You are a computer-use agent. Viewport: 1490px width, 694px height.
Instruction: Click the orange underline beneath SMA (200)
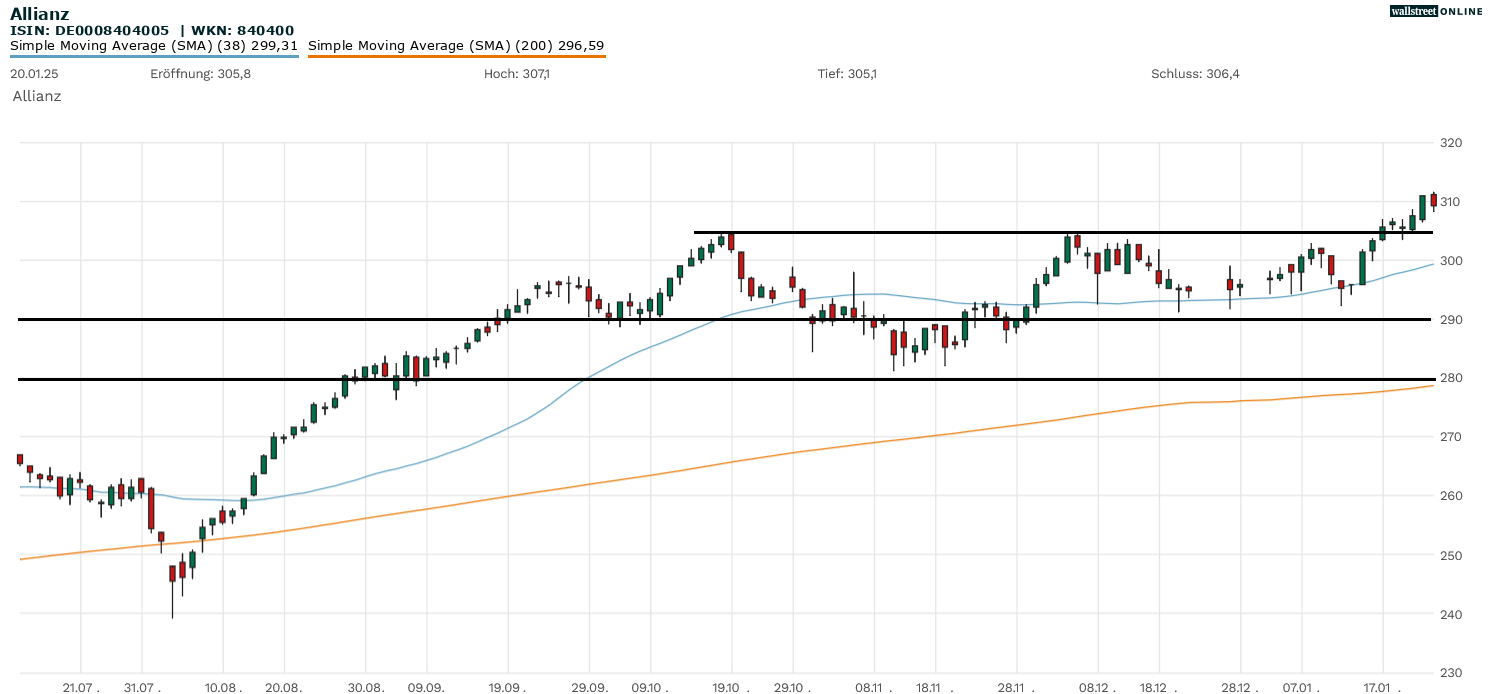point(456,56)
